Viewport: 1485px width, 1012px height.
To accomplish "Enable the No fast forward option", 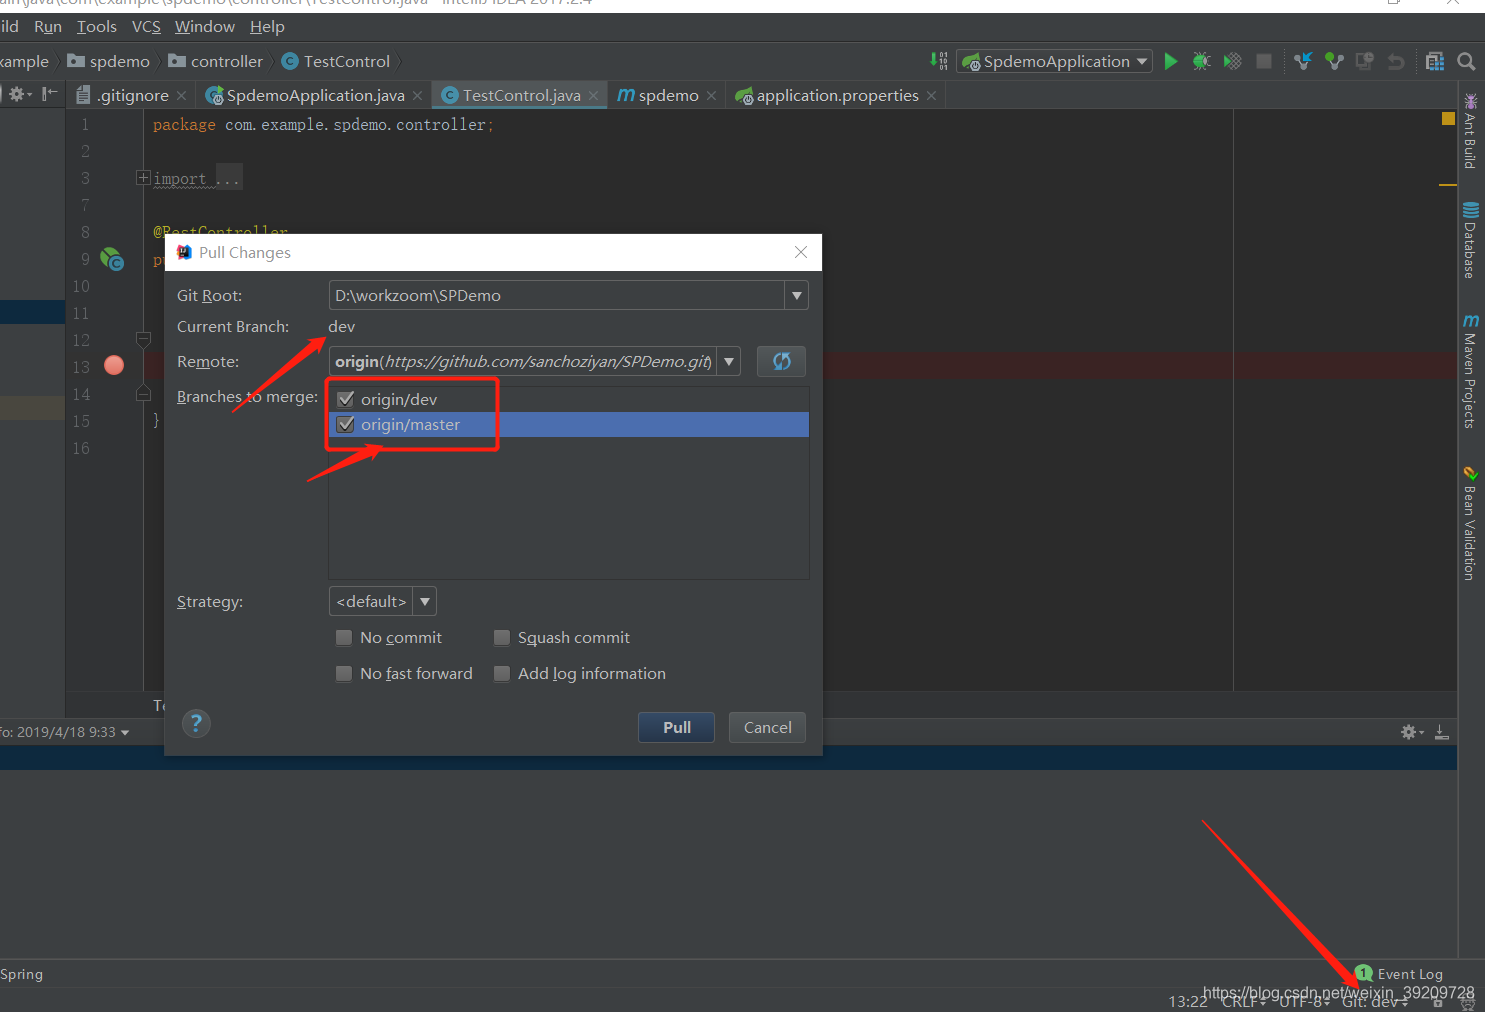I will (344, 673).
